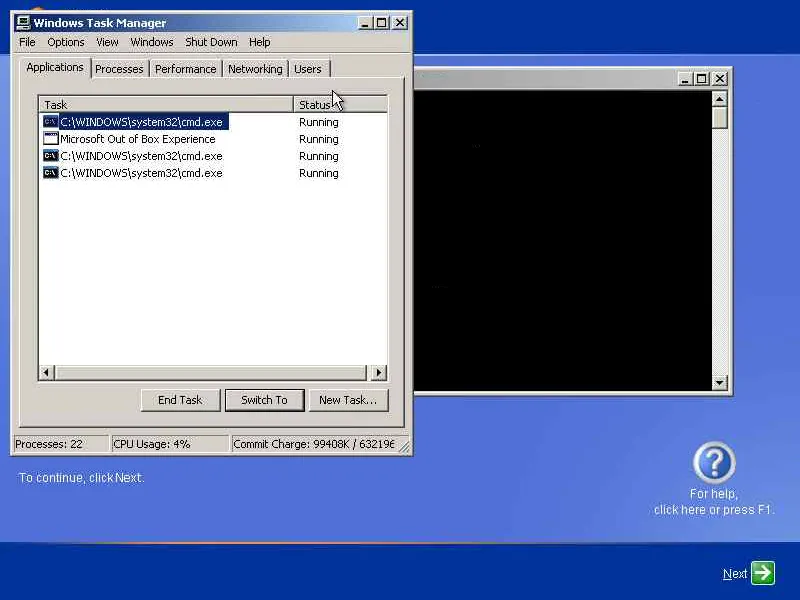Open the Options menu

tap(66, 42)
